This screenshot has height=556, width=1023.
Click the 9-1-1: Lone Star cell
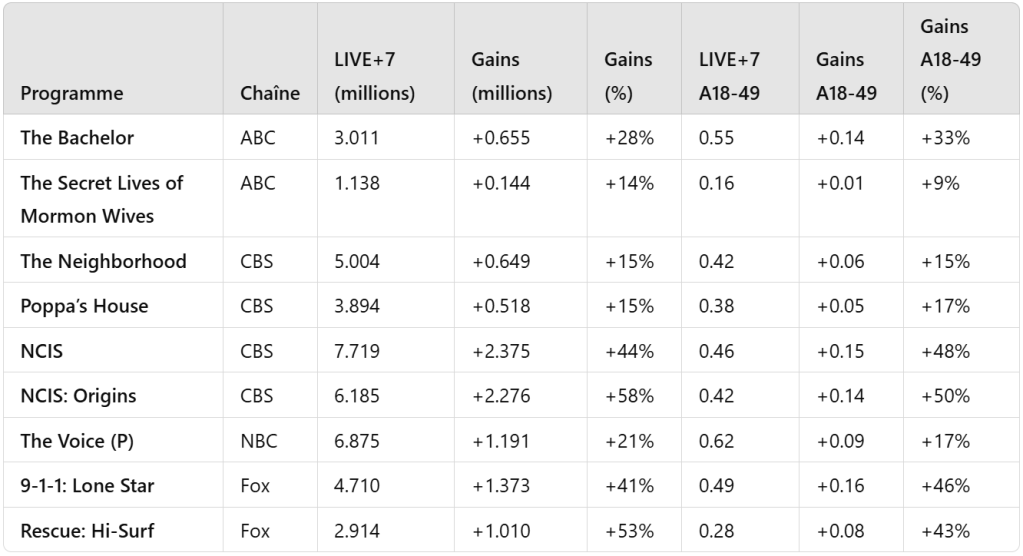pyautogui.click(x=87, y=486)
